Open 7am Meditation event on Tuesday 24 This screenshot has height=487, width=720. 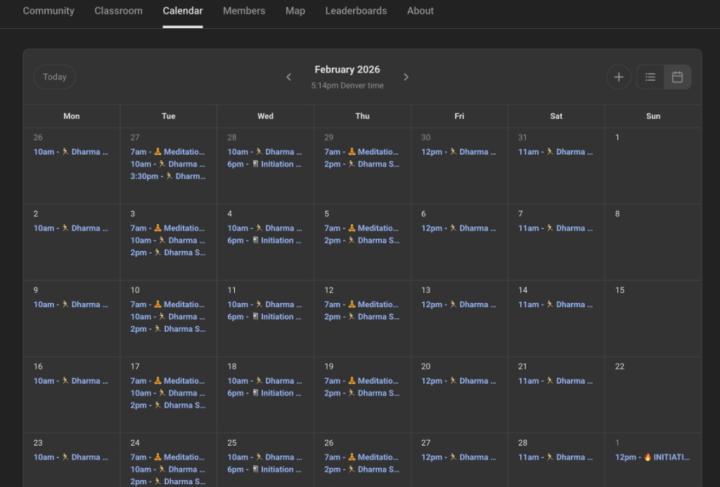pos(168,457)
